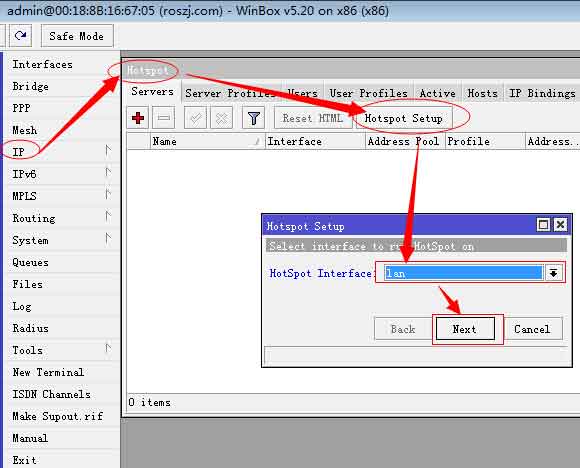Screen dimensions: 580x468
Task: Maximize the Hotspot Setup dialog
Action: pos(543,225)
